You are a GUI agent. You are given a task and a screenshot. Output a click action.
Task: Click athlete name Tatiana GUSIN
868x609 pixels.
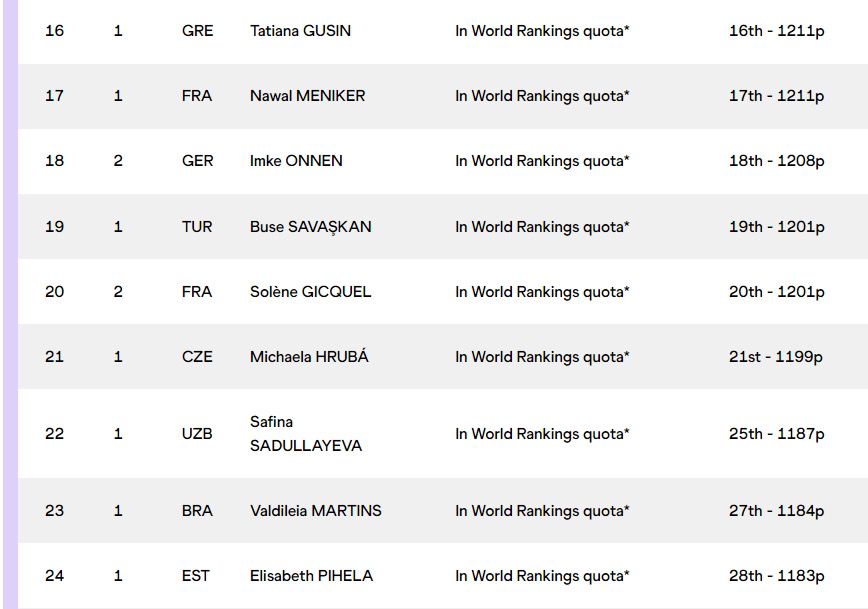(300, 31)
